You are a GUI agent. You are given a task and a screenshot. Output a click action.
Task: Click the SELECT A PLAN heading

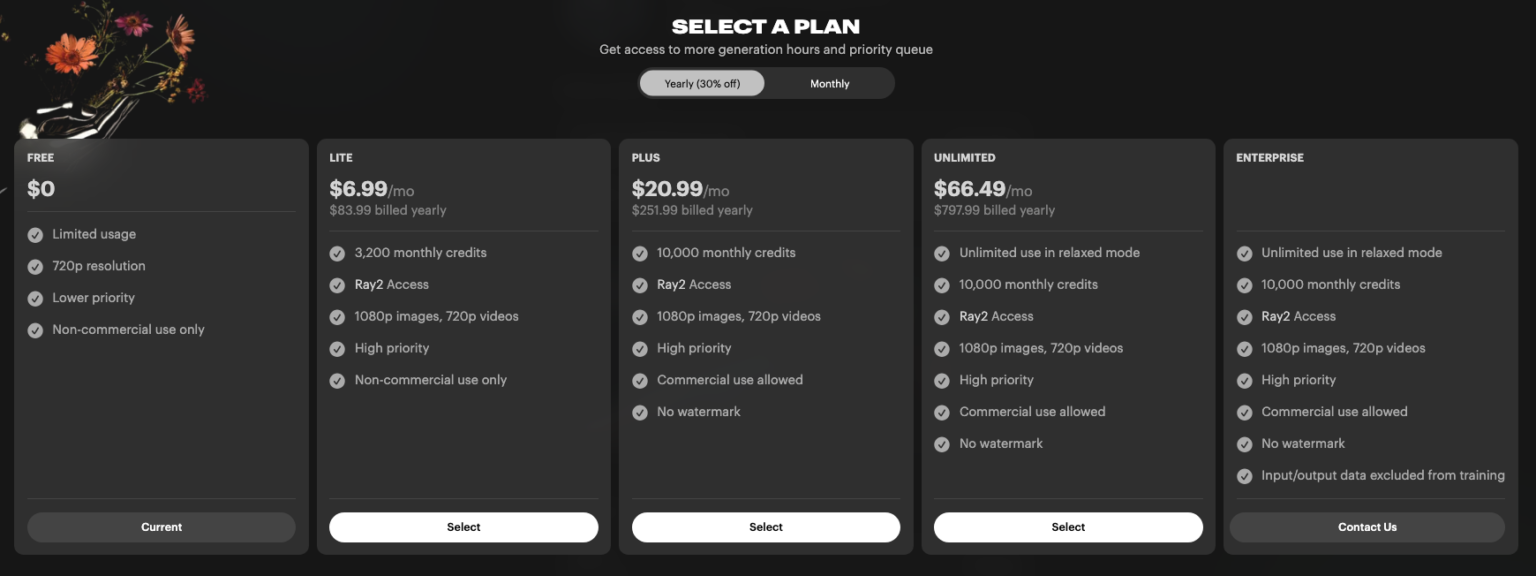click(766, 27)
